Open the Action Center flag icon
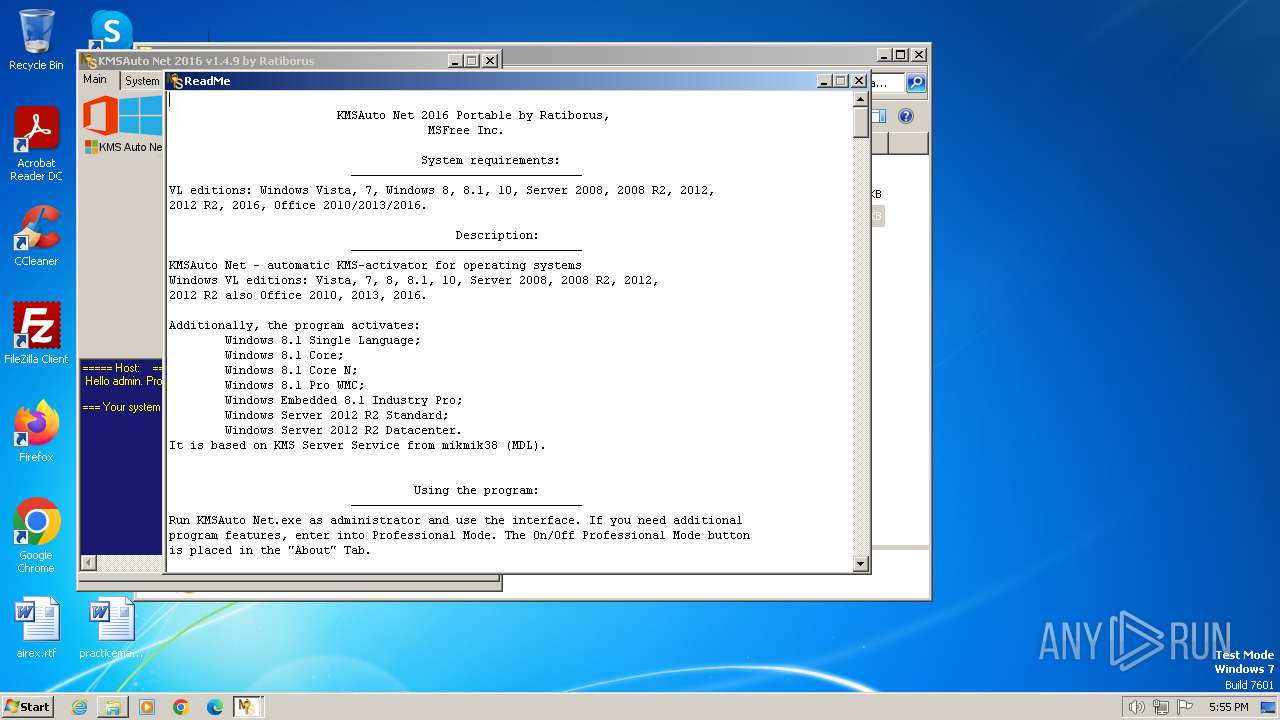Image resolution: width=1280 pixels, height=720 pixels. coord(1185,707)
